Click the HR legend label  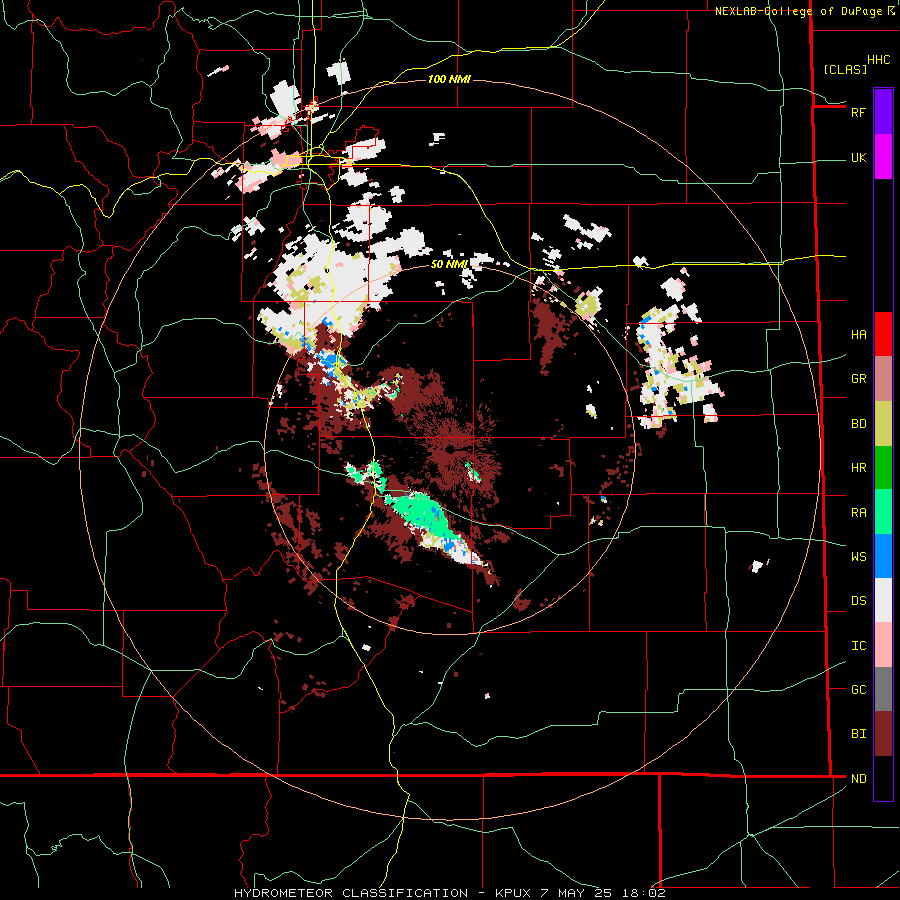tap(858, 468)
